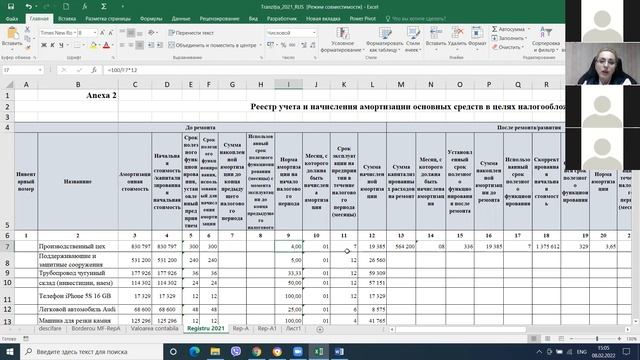Viewport: 640px width, 360px height.
Task: Switch to the Valoarea contabila sheet
Action: (x=155, y=329)
